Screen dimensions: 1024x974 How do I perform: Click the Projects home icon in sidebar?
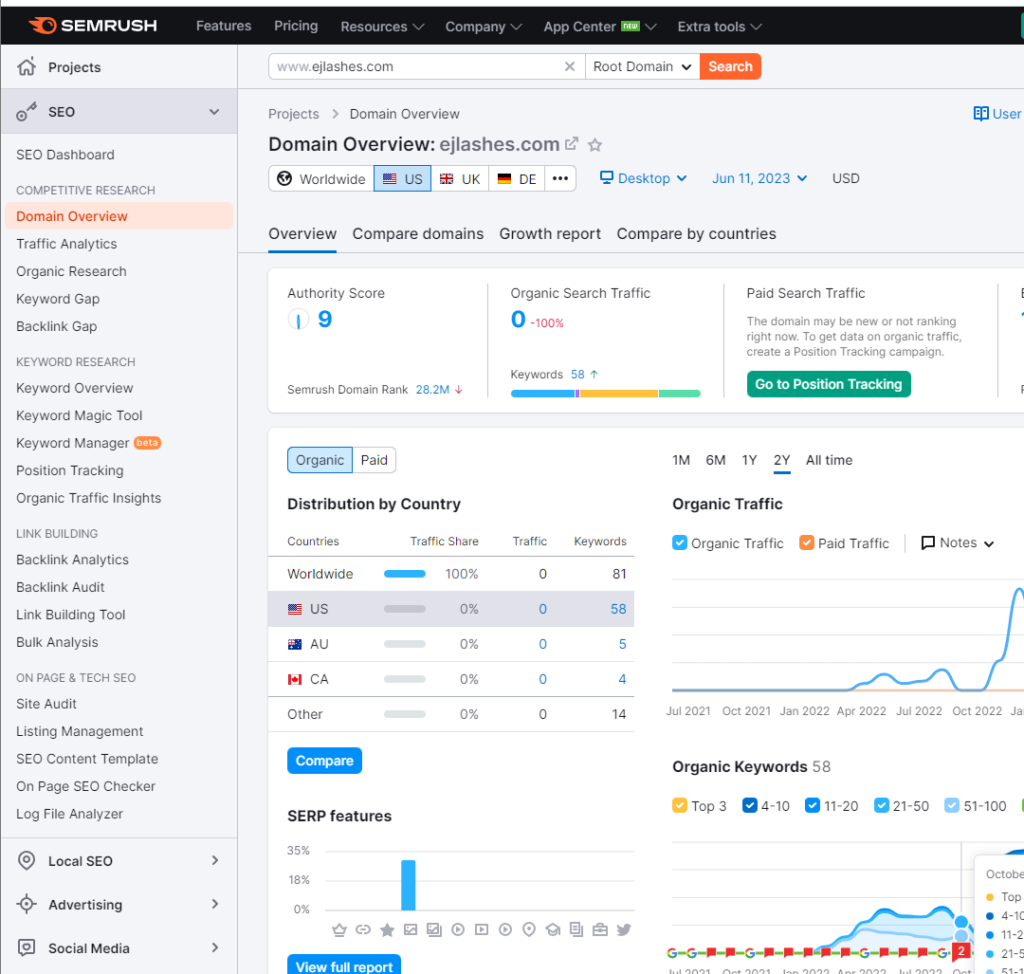27,67
